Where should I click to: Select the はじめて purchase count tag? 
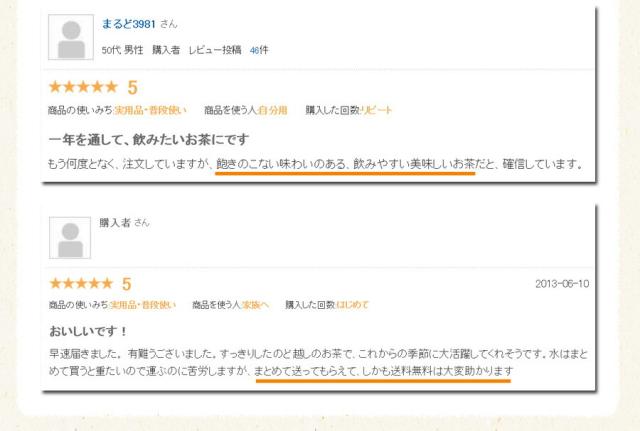352,305
